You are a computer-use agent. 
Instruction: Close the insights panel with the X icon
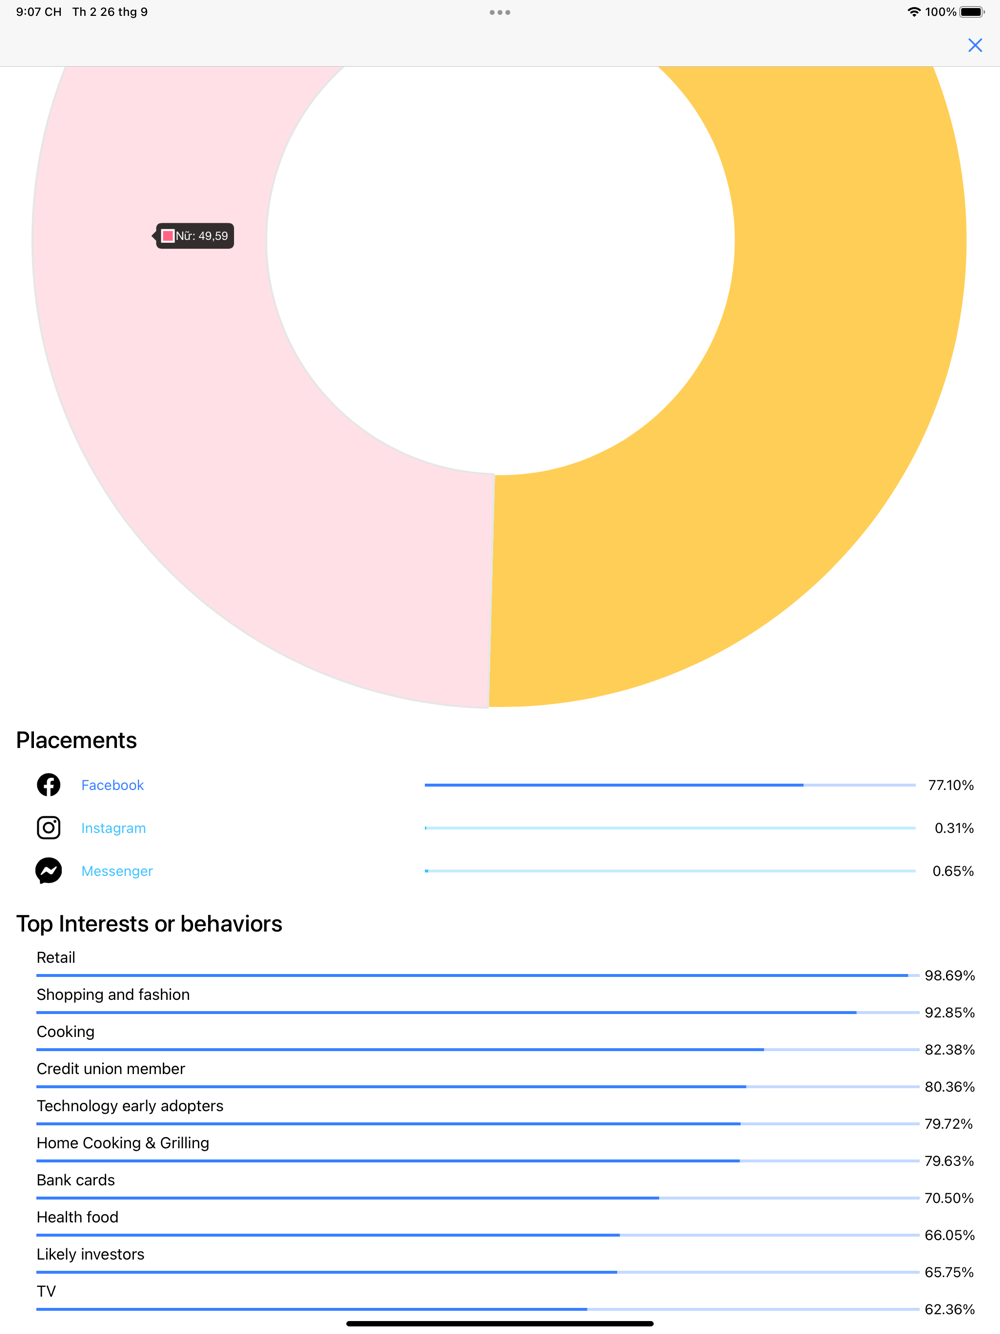tap(975, 45)
